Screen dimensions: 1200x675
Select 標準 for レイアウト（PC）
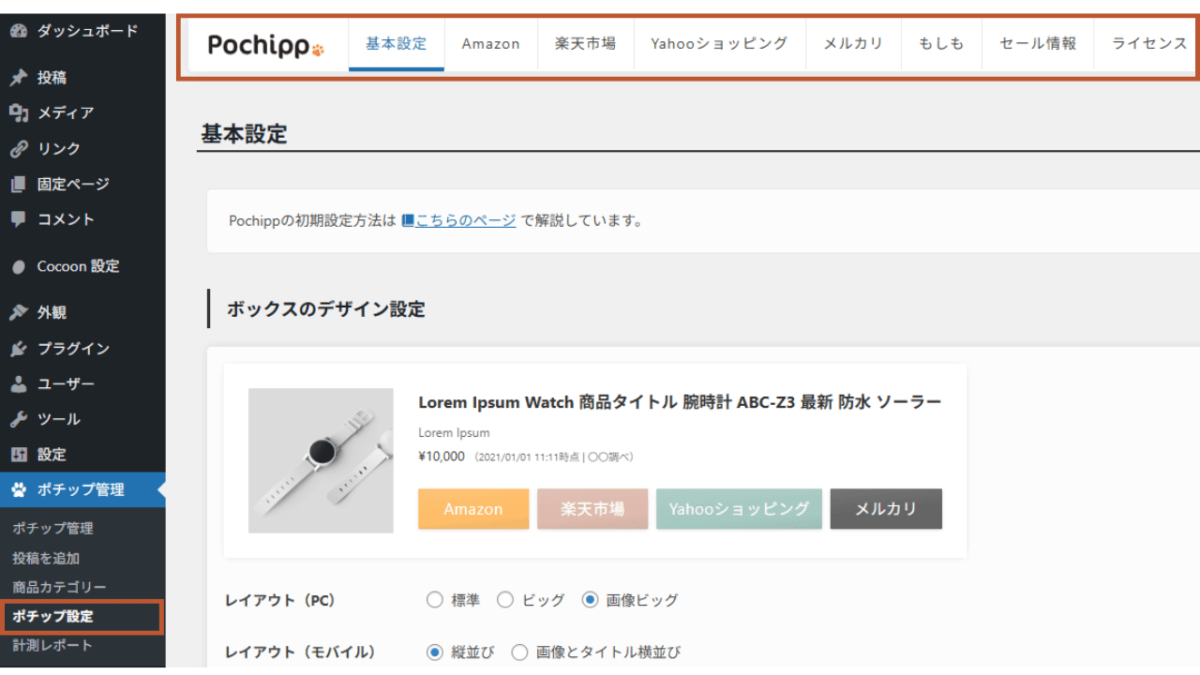point(434,600)
